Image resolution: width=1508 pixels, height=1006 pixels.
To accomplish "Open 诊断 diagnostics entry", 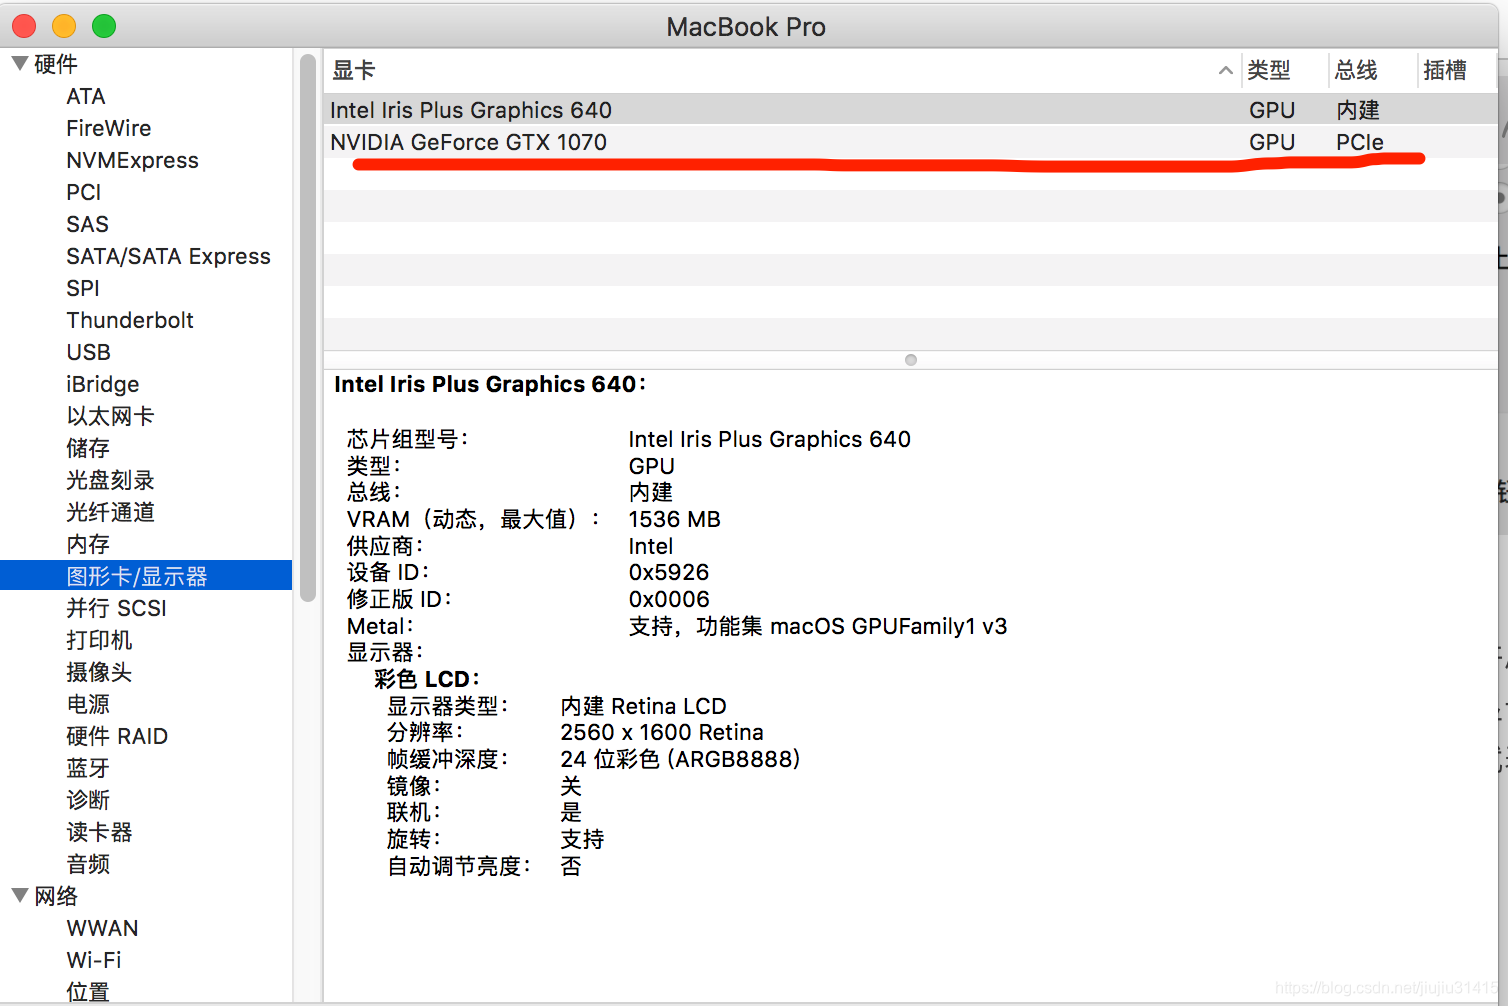I will pyautogui.click(x=88, y=800).
